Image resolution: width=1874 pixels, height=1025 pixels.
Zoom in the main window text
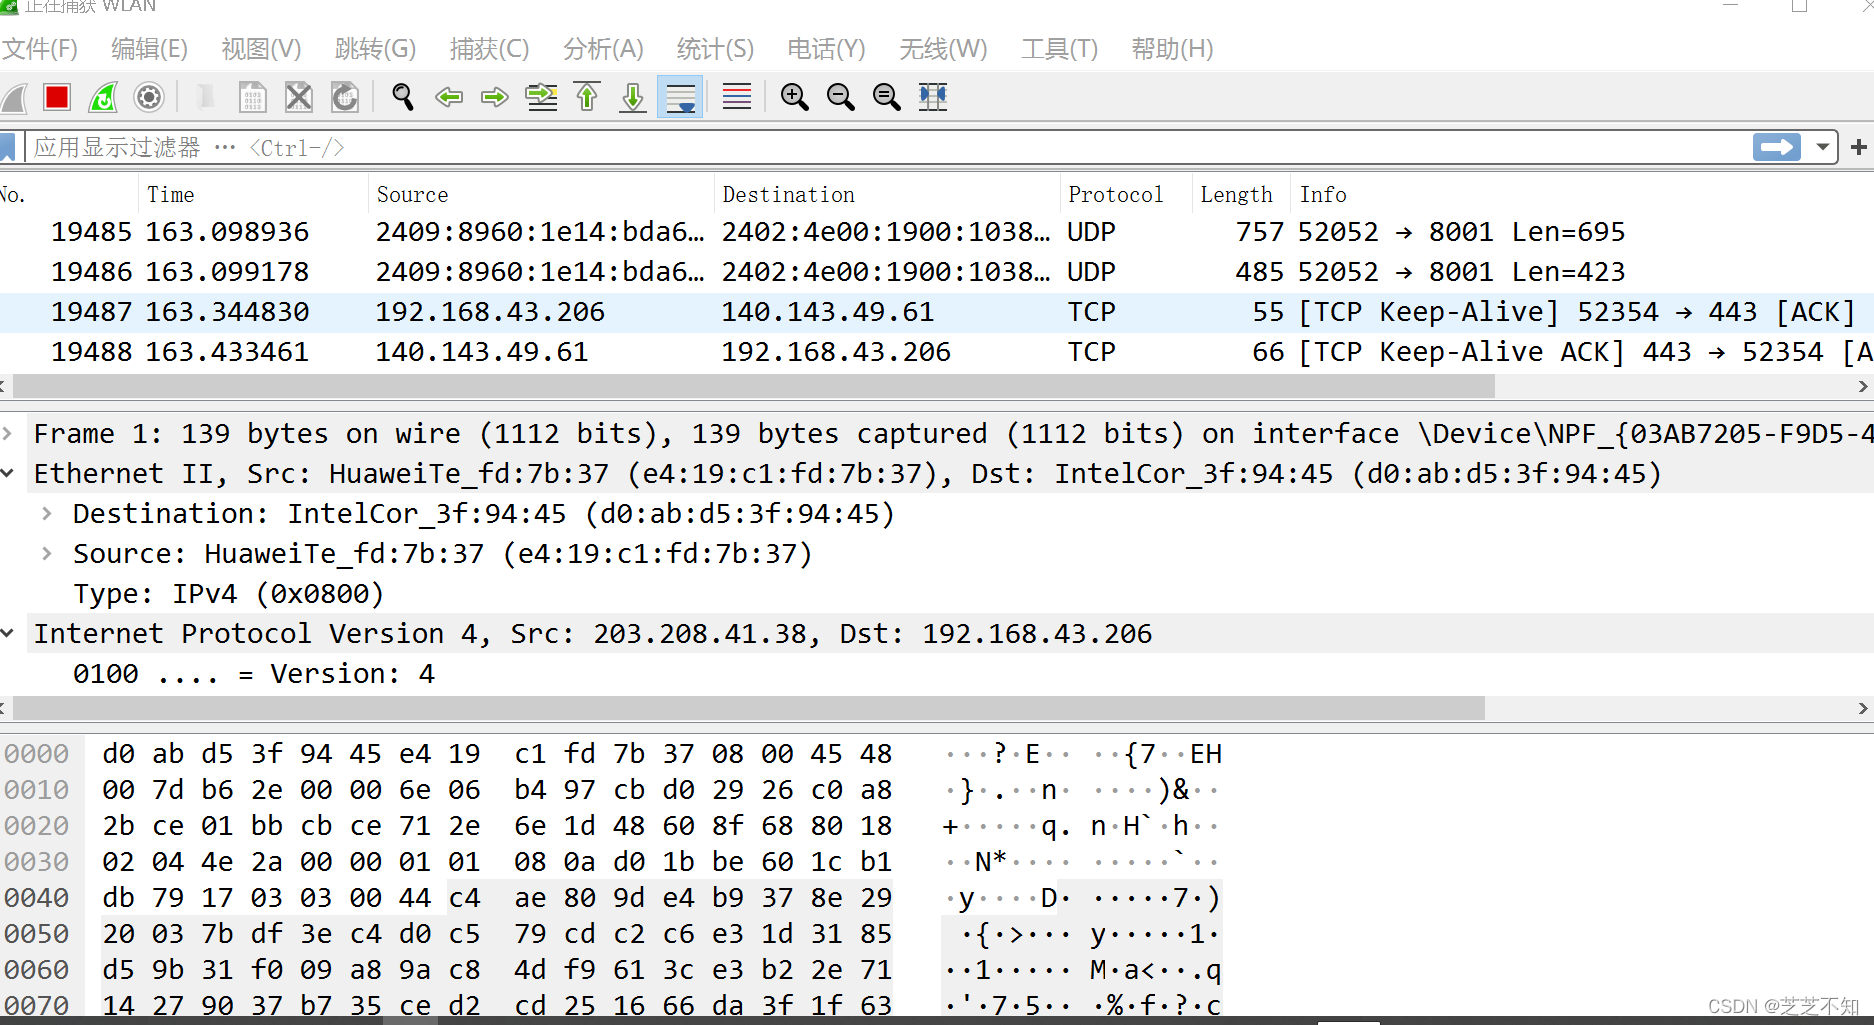tap(795, 97)
